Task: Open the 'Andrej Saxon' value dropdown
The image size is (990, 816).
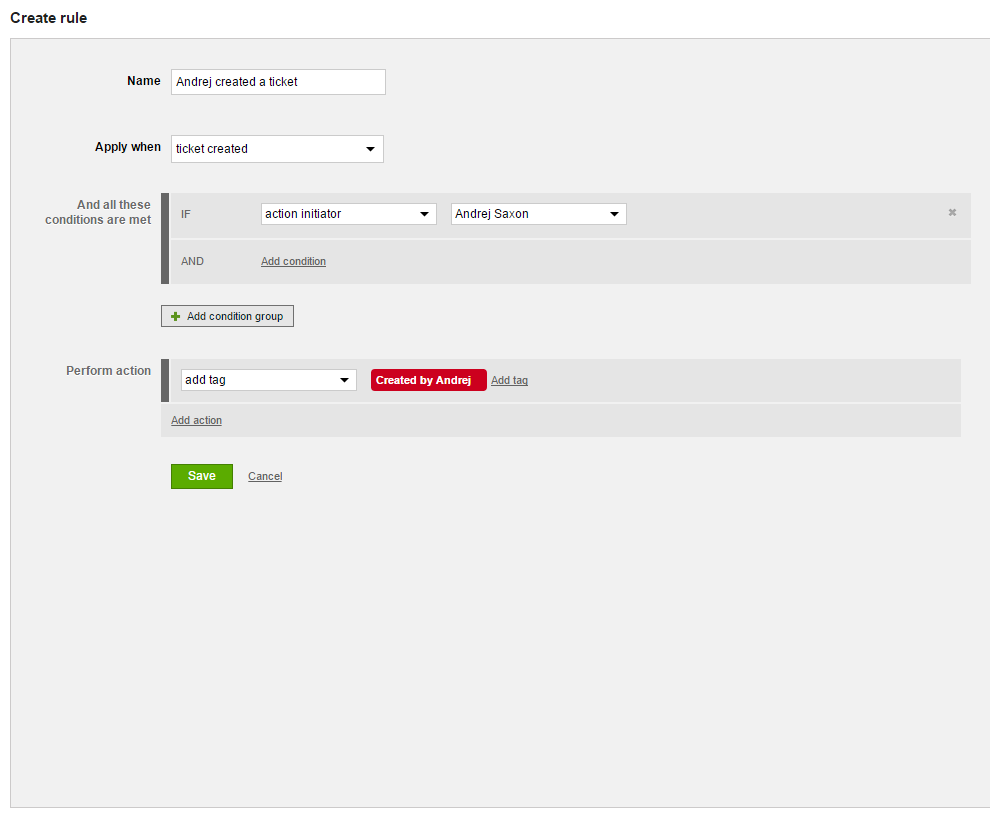Action: pyautogui.click(x=538, y=214)
